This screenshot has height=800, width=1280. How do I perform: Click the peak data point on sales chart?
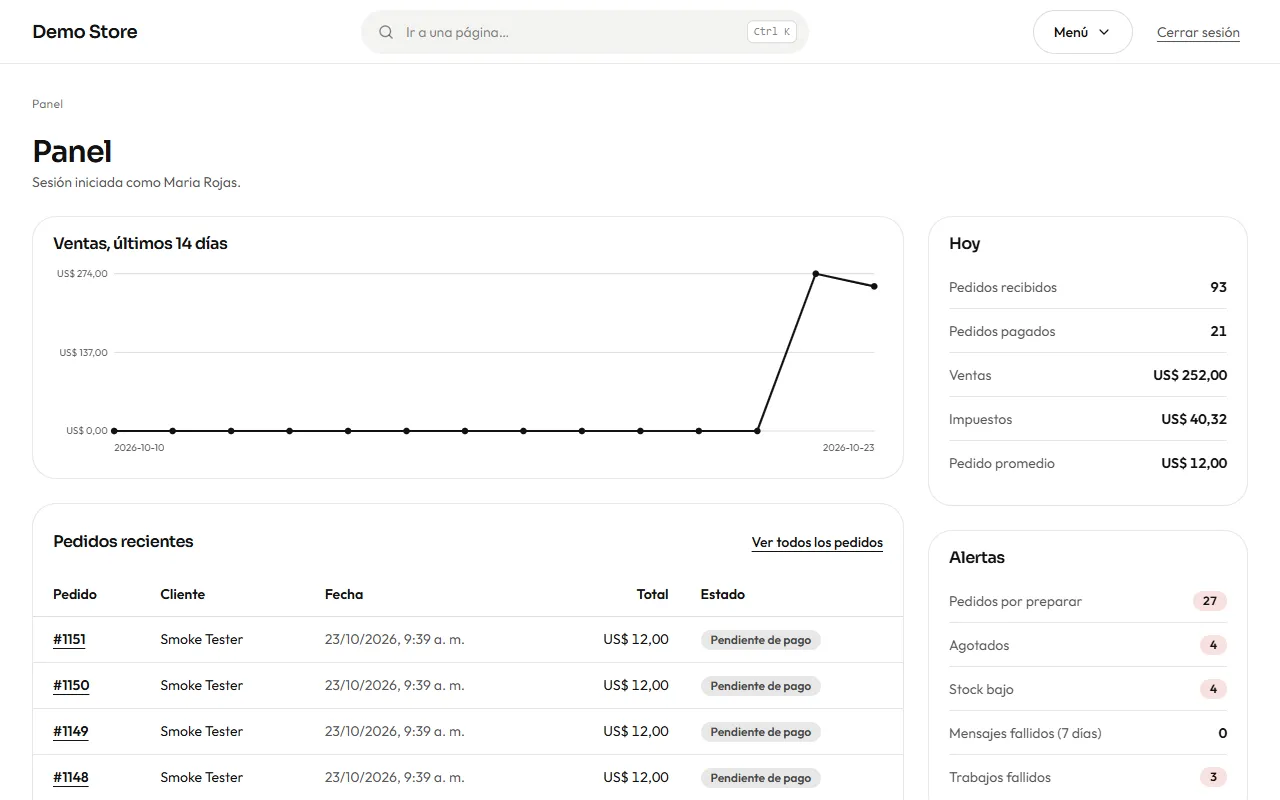[816, 273]
